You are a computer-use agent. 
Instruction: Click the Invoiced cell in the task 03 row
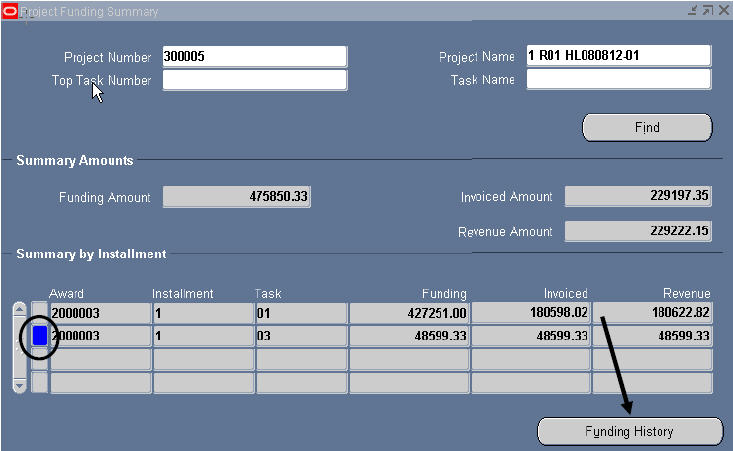[x=531, y=336]
